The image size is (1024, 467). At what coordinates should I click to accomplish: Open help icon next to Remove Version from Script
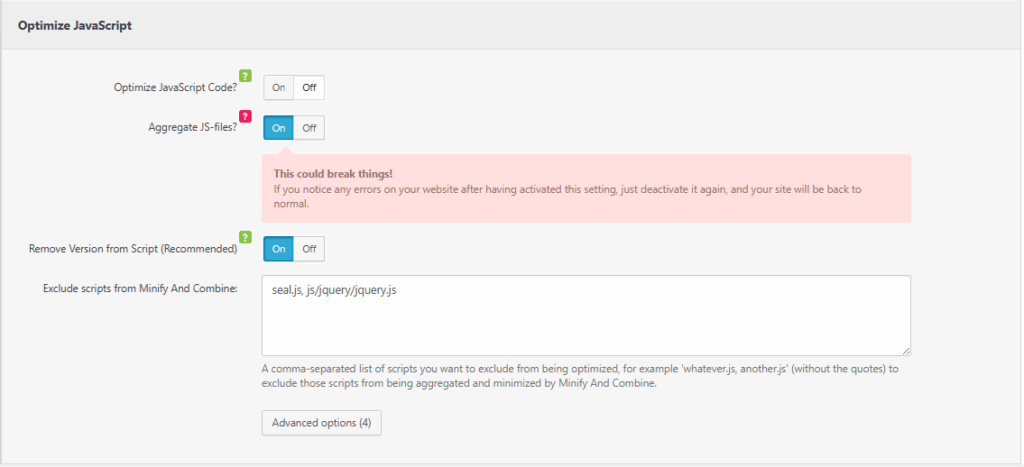245,237
